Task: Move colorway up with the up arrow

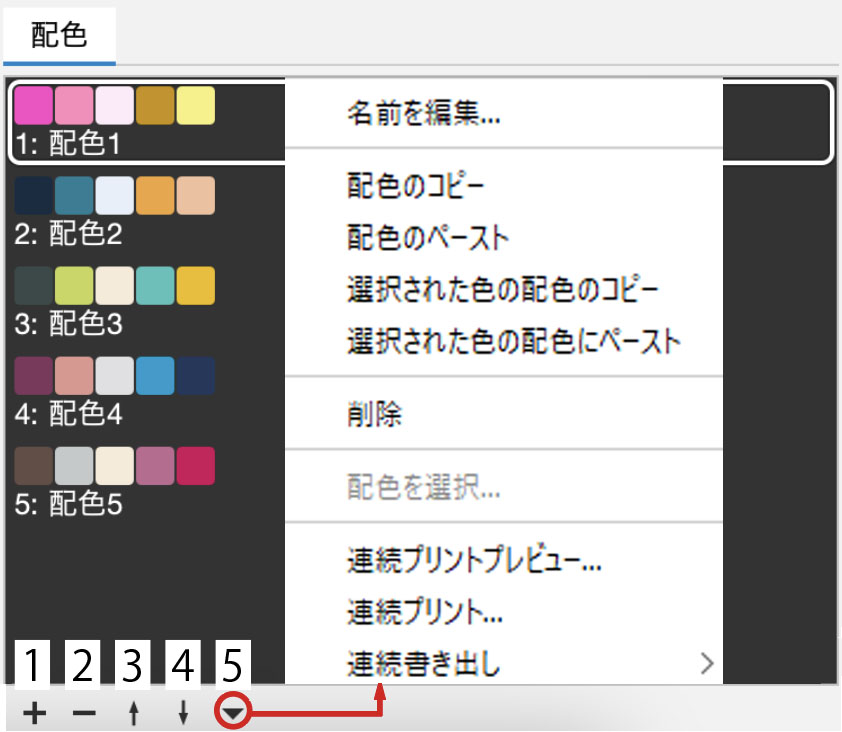Action: point(134,714)
